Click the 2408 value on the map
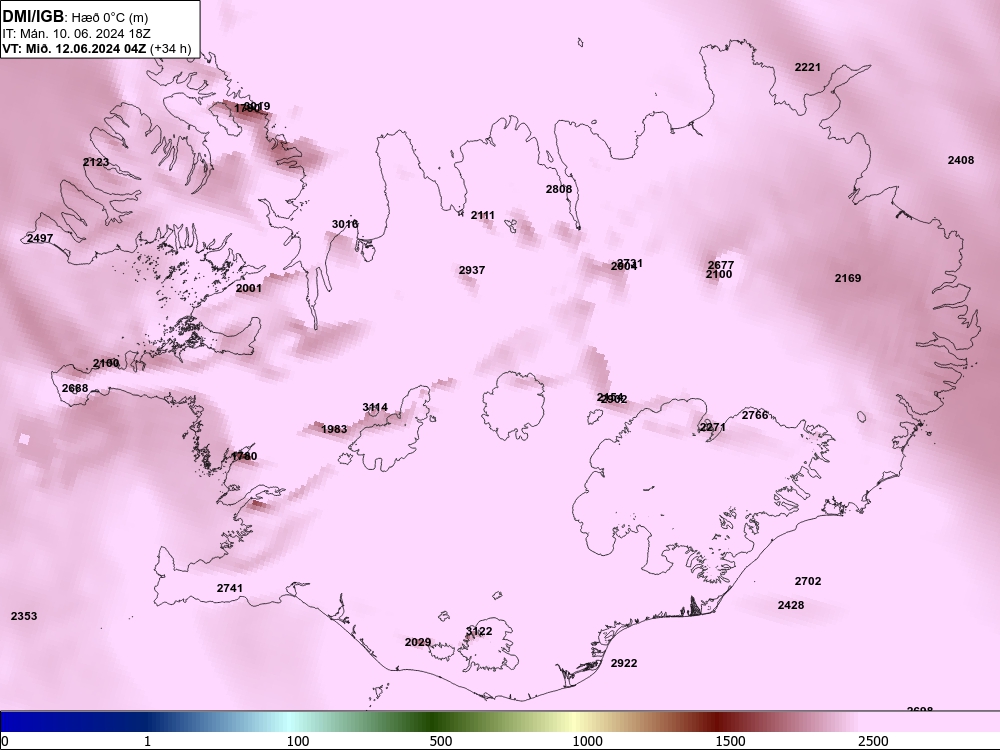The image size is (1000, 750). tap(960, 160)
